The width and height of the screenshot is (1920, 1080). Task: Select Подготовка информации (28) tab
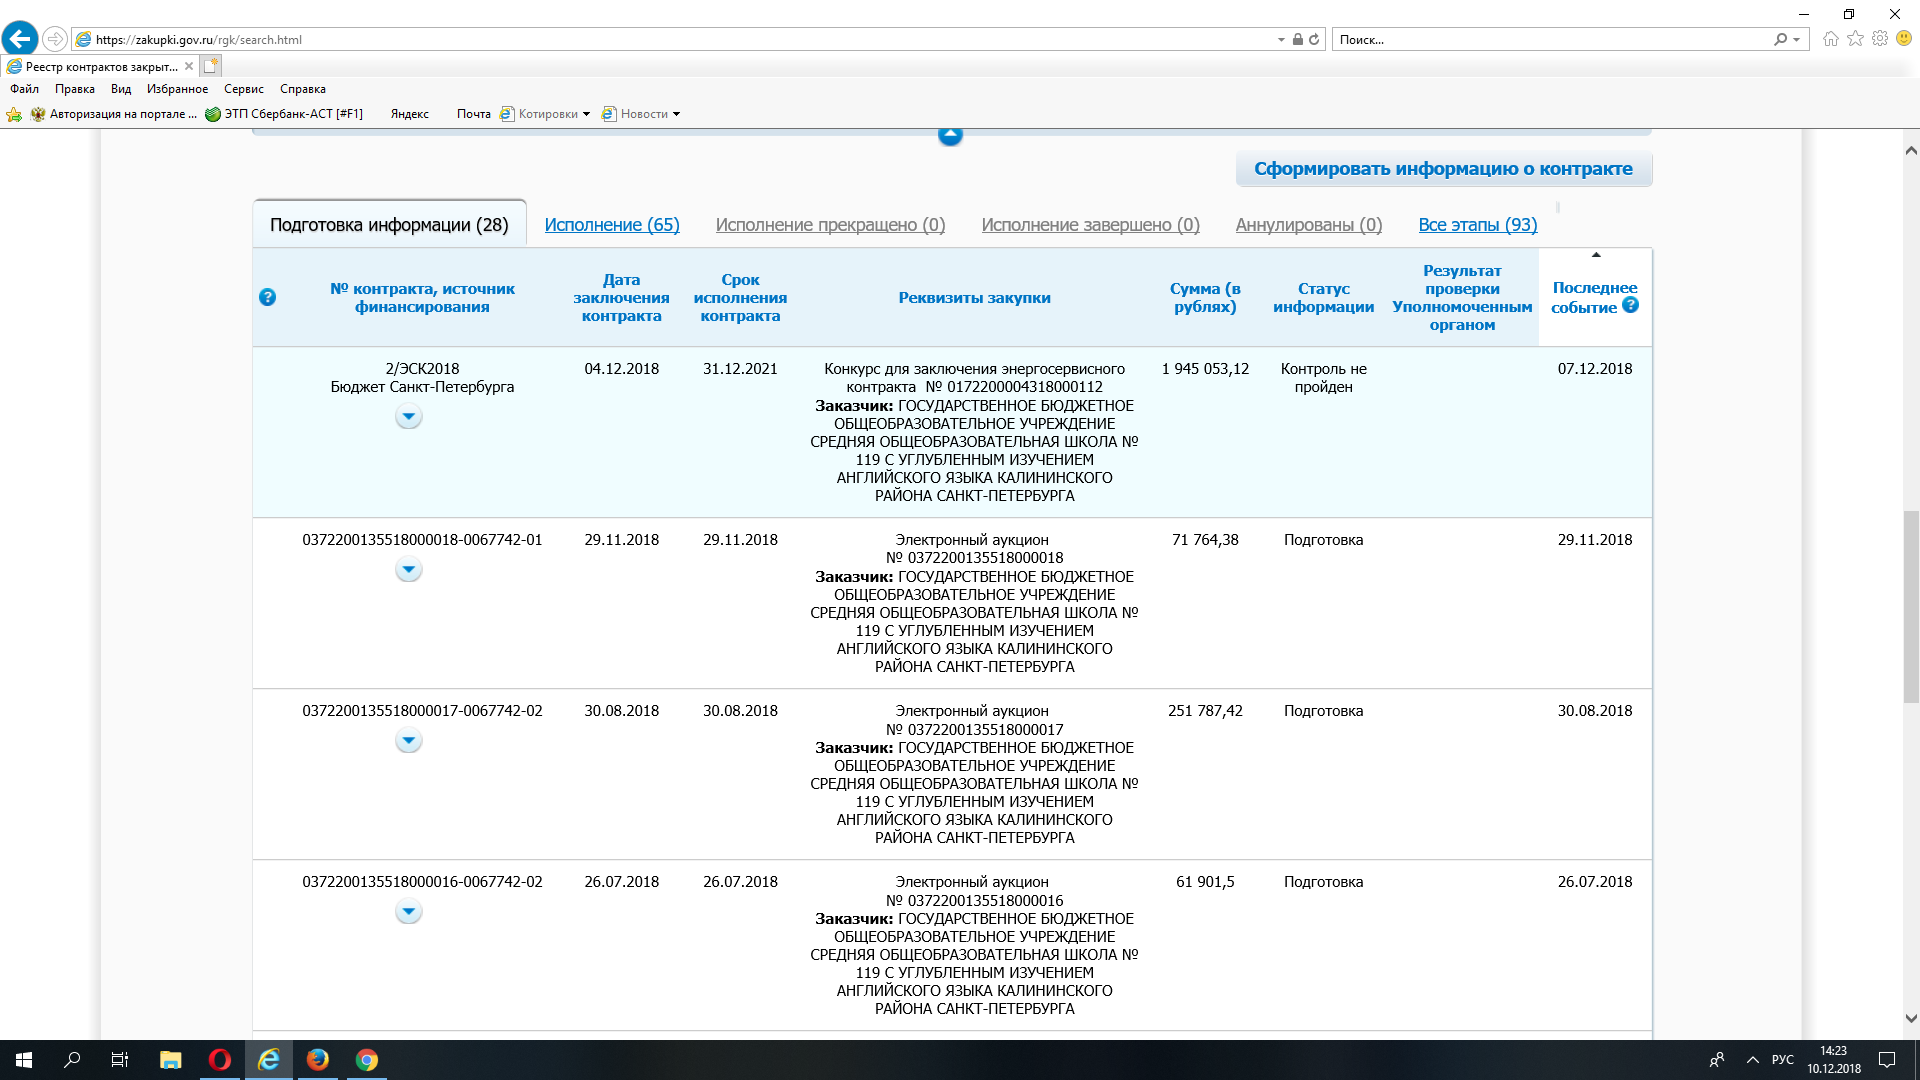tap(389, 225)
